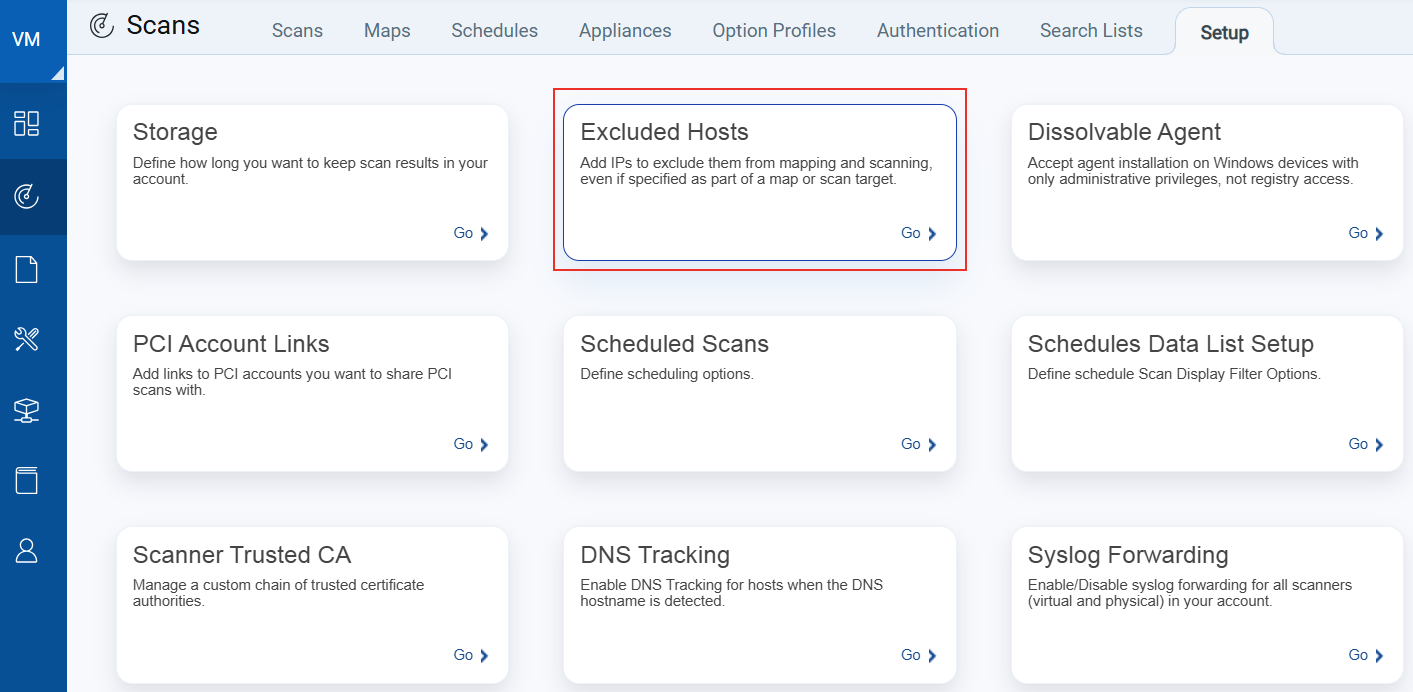Click Go on the DNS Tracking card
Viewport: 1413px width, 692px height.
[x=911, y=655]
